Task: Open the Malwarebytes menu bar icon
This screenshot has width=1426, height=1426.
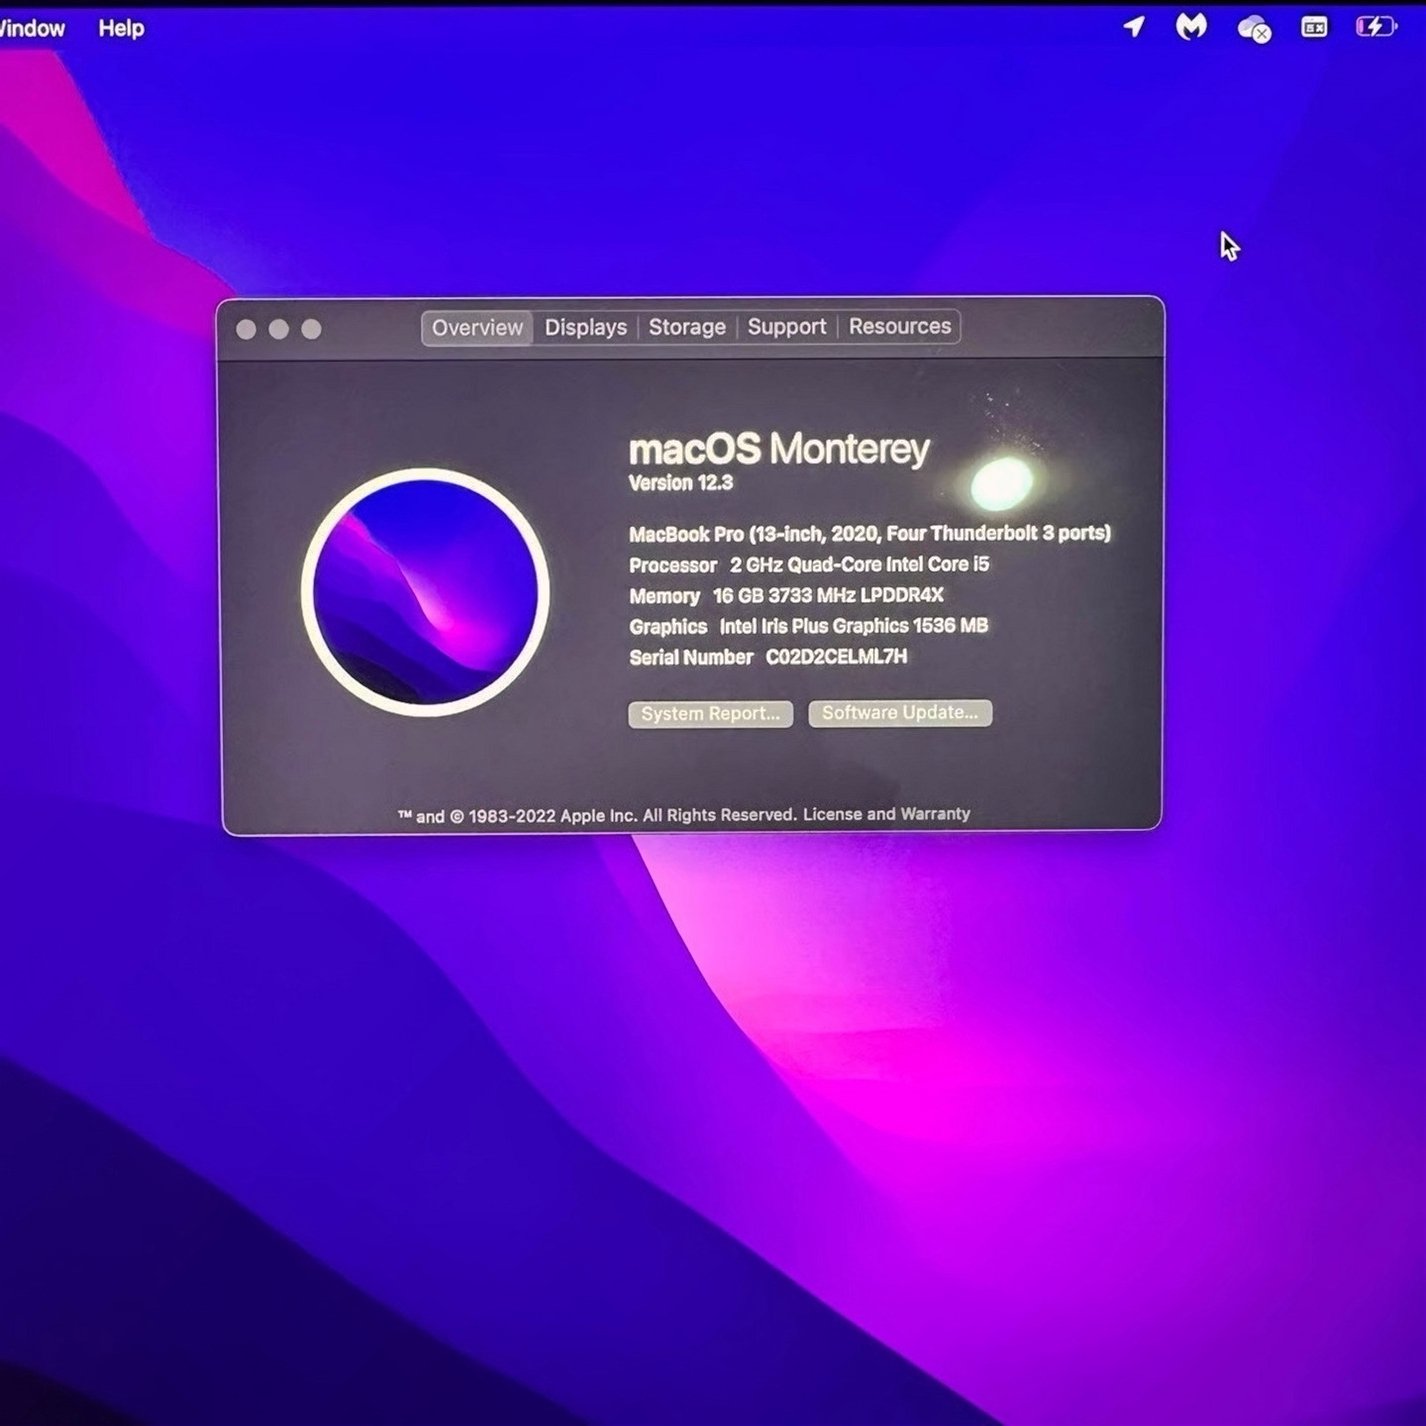Action: [x=1191, y=27]
